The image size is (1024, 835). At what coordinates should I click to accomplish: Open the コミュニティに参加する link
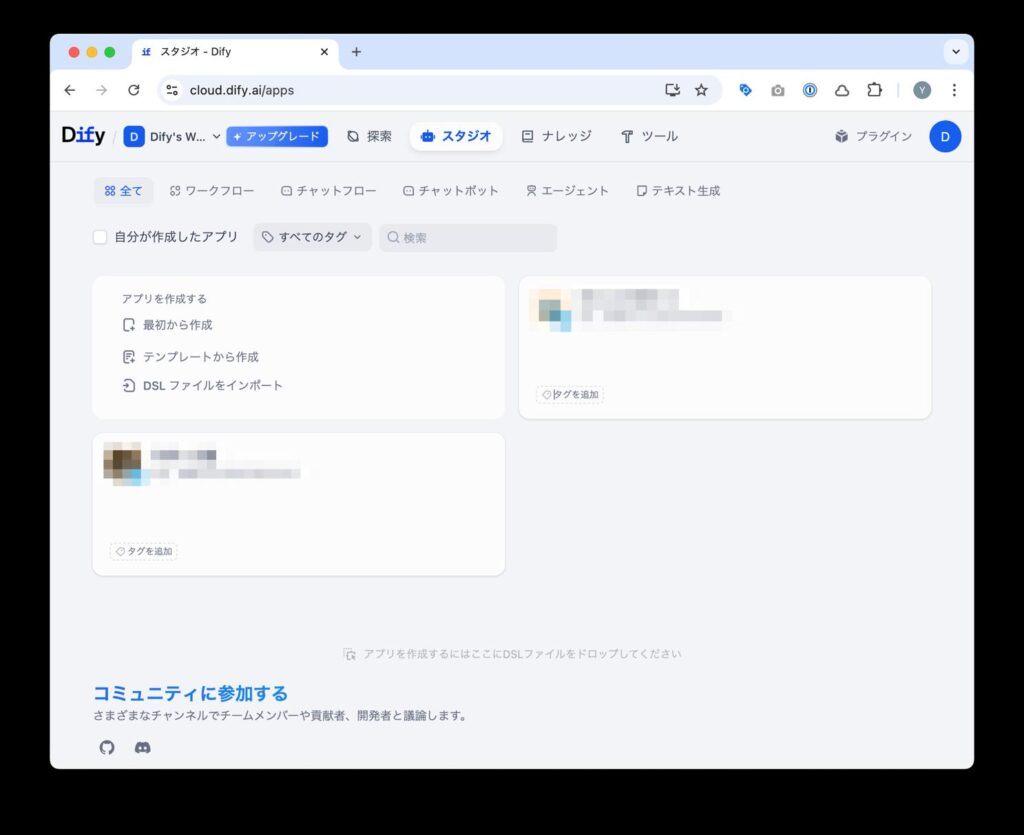pyautogui.click(x=188, y=693)
